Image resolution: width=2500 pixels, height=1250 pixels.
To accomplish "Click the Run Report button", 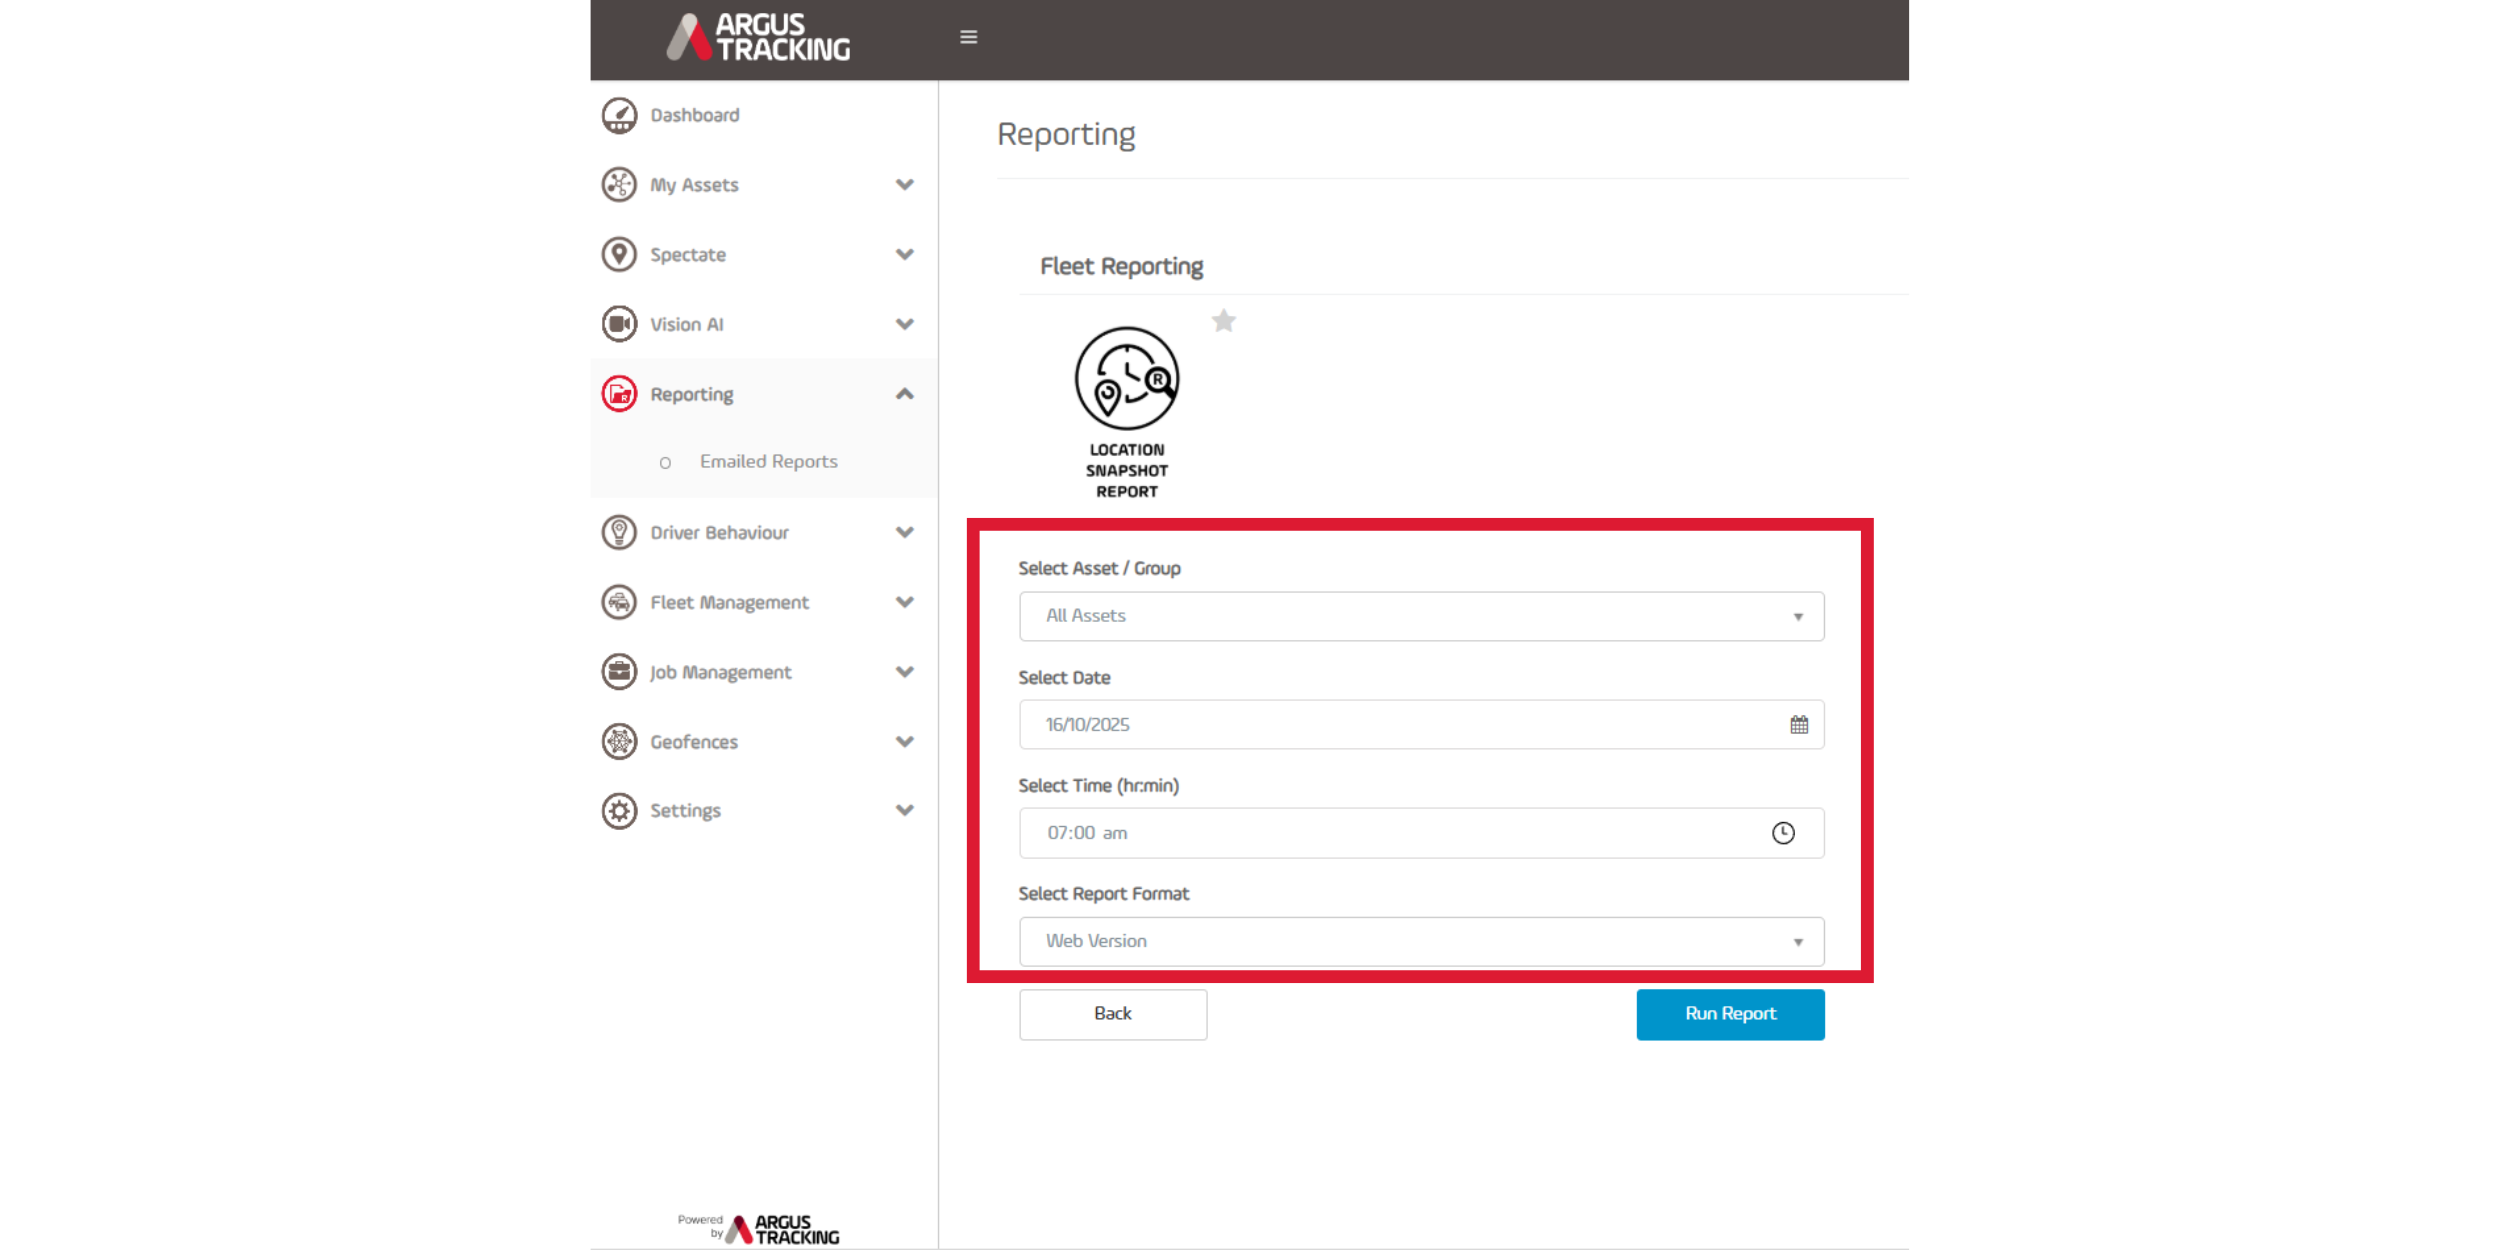I will tap(1730, 1014).
